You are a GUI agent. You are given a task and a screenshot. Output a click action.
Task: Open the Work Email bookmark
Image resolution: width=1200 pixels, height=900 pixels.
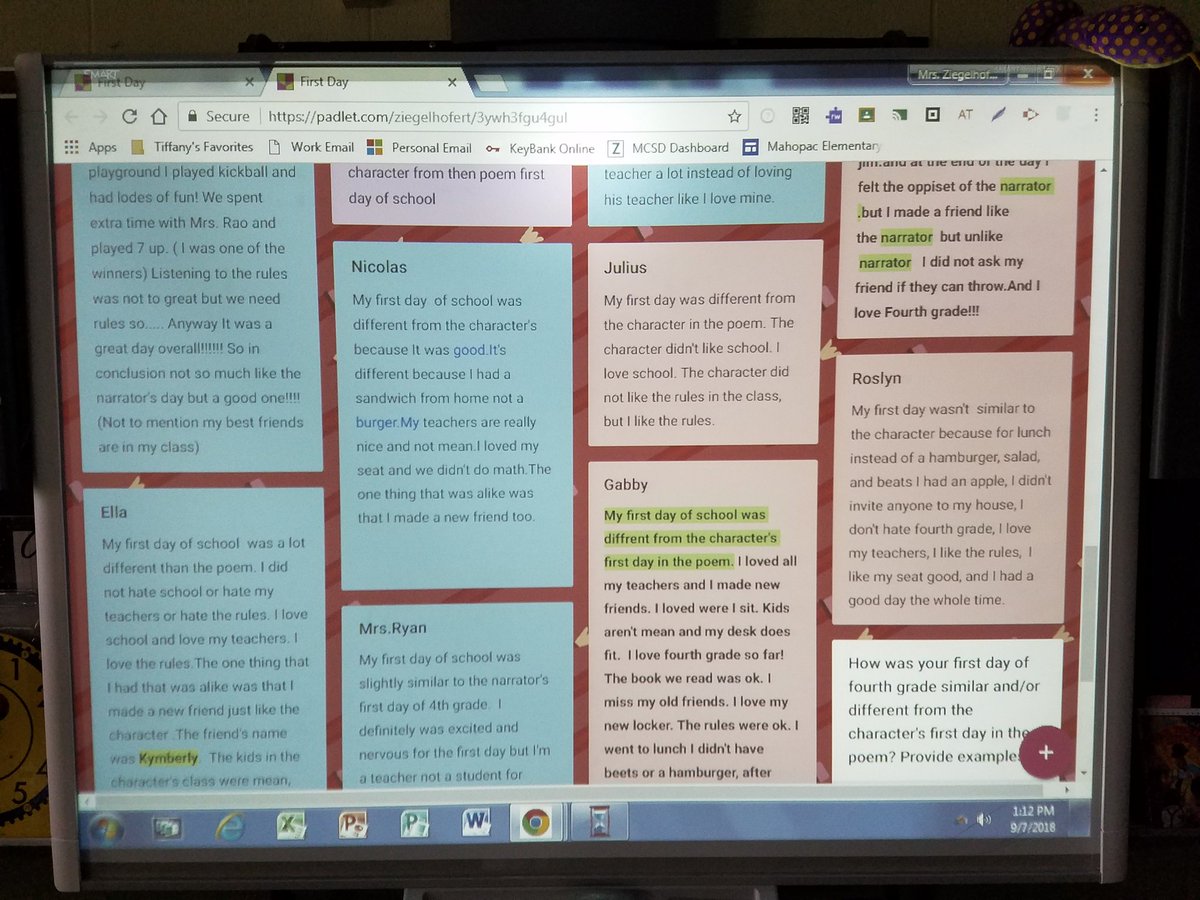[x=310, y=147]
